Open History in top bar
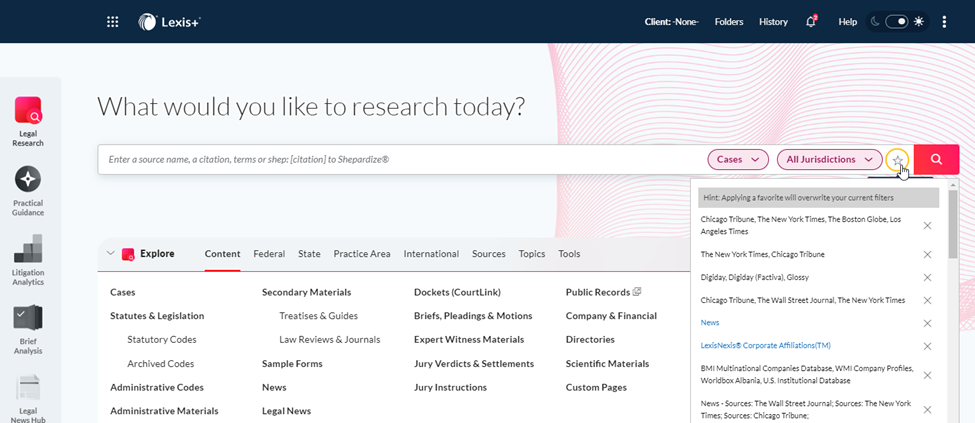975x423 pixels. pos(773,22)
